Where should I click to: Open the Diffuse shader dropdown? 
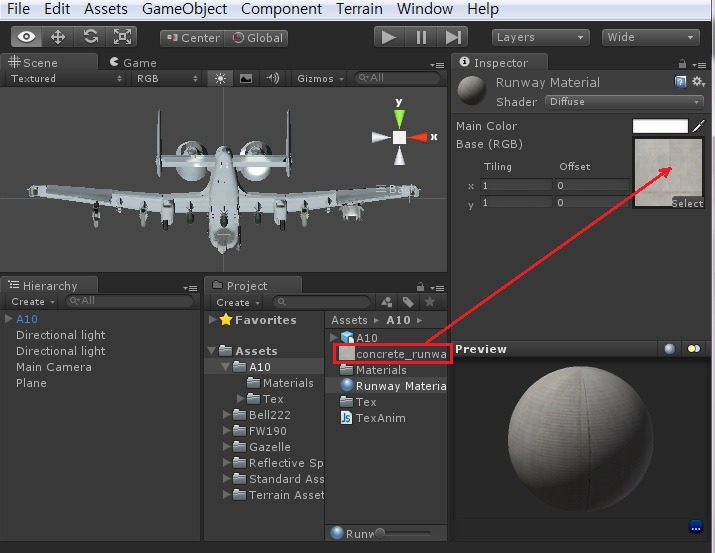click(624, 102)
